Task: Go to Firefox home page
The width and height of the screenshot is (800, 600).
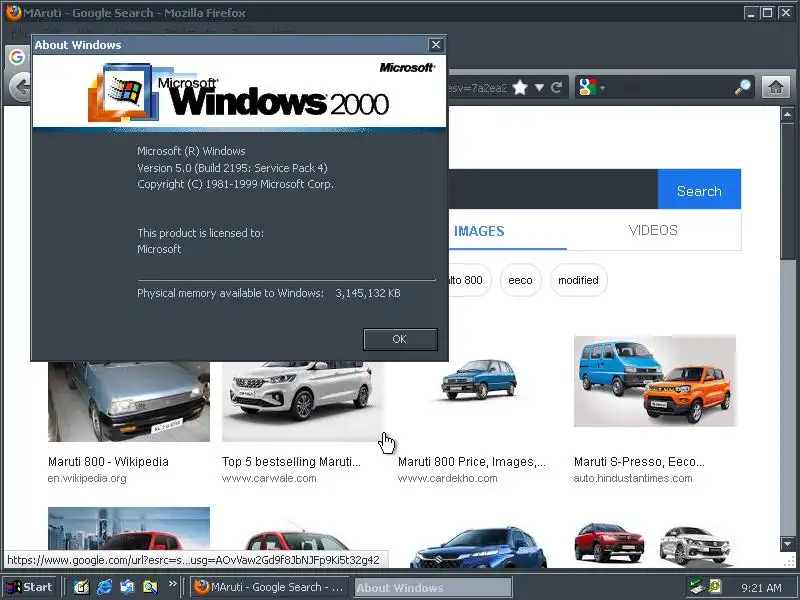Action: pos(776,88)
